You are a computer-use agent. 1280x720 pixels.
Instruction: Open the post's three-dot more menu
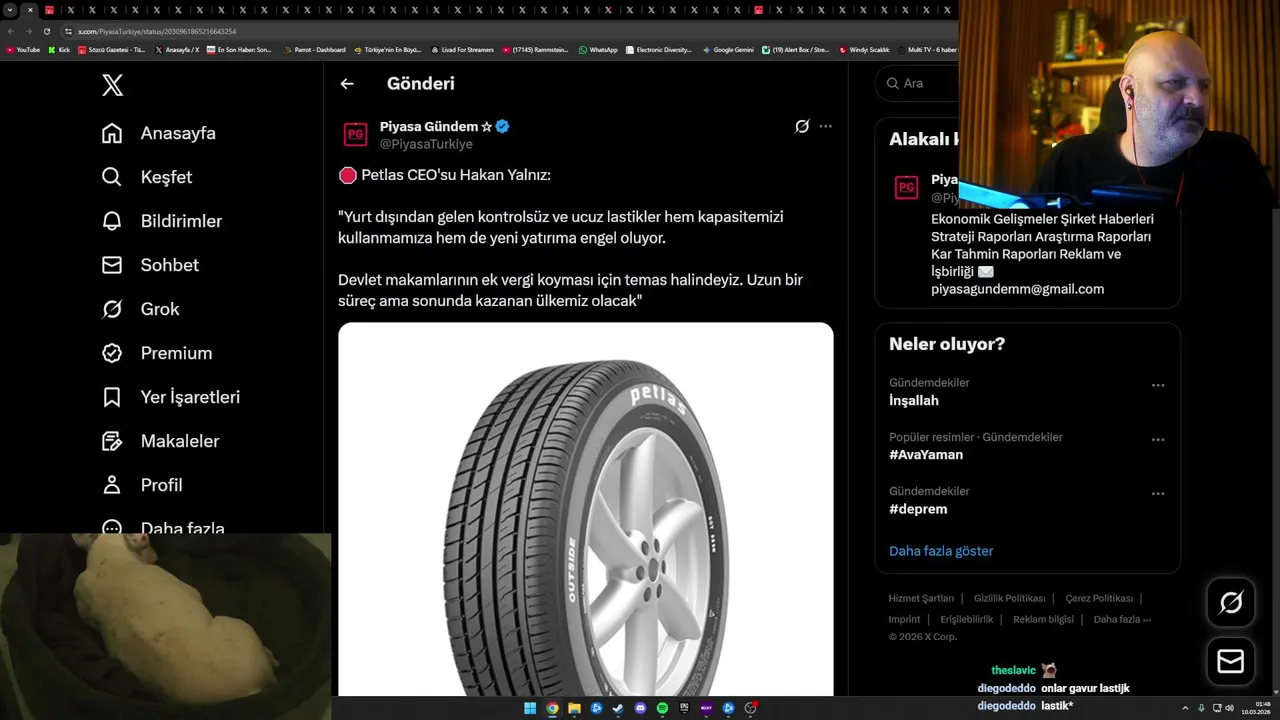pos(825,126)
